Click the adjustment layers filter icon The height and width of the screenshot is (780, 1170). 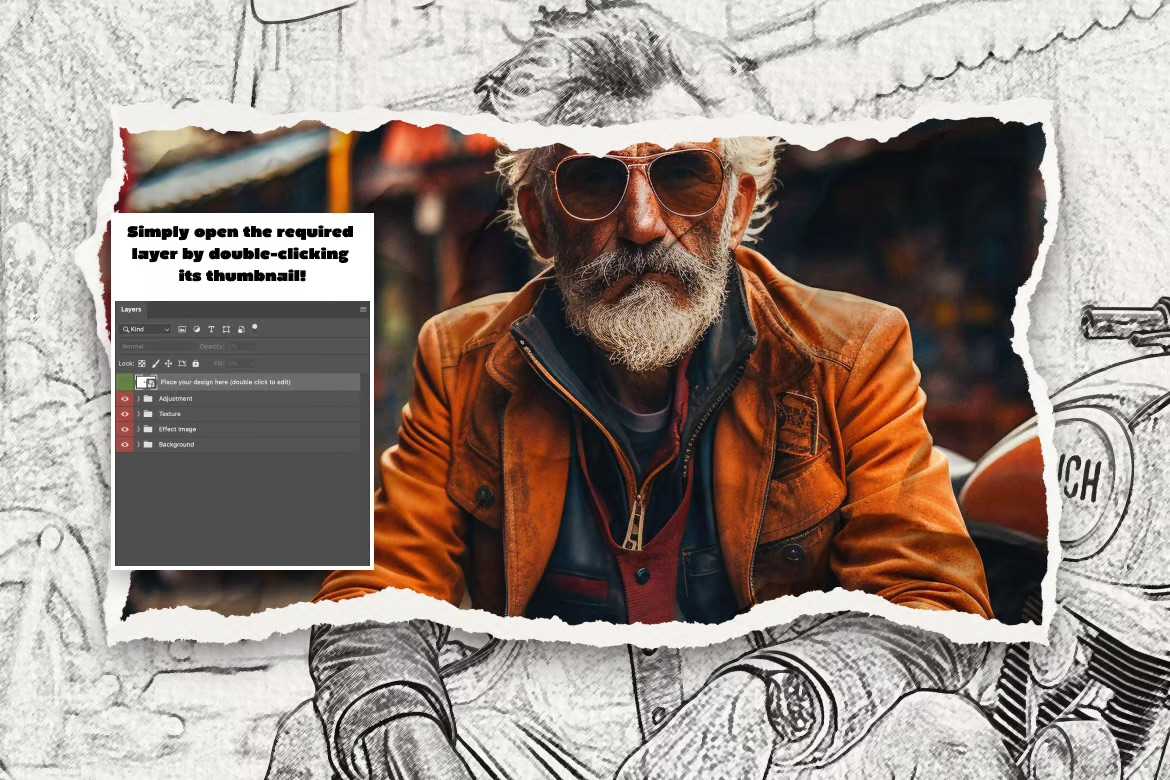(197, 328)
